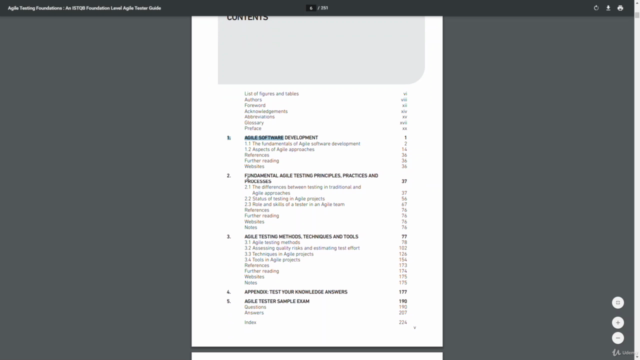Click 'AGILE TESTER SAMPLE EXAM' heading
This screenshot has width=640, height=360.
[277, 301]
